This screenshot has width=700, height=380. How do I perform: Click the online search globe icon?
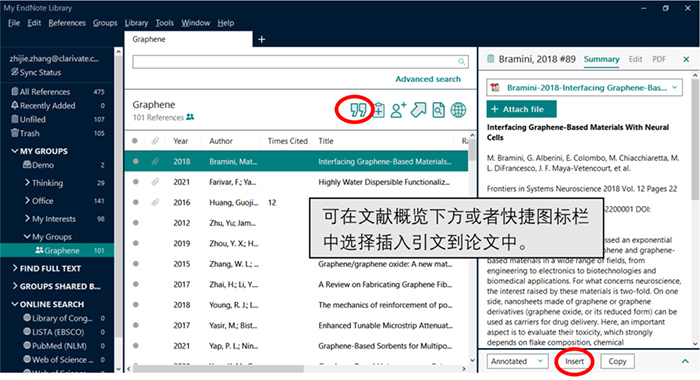pos(458,110)
